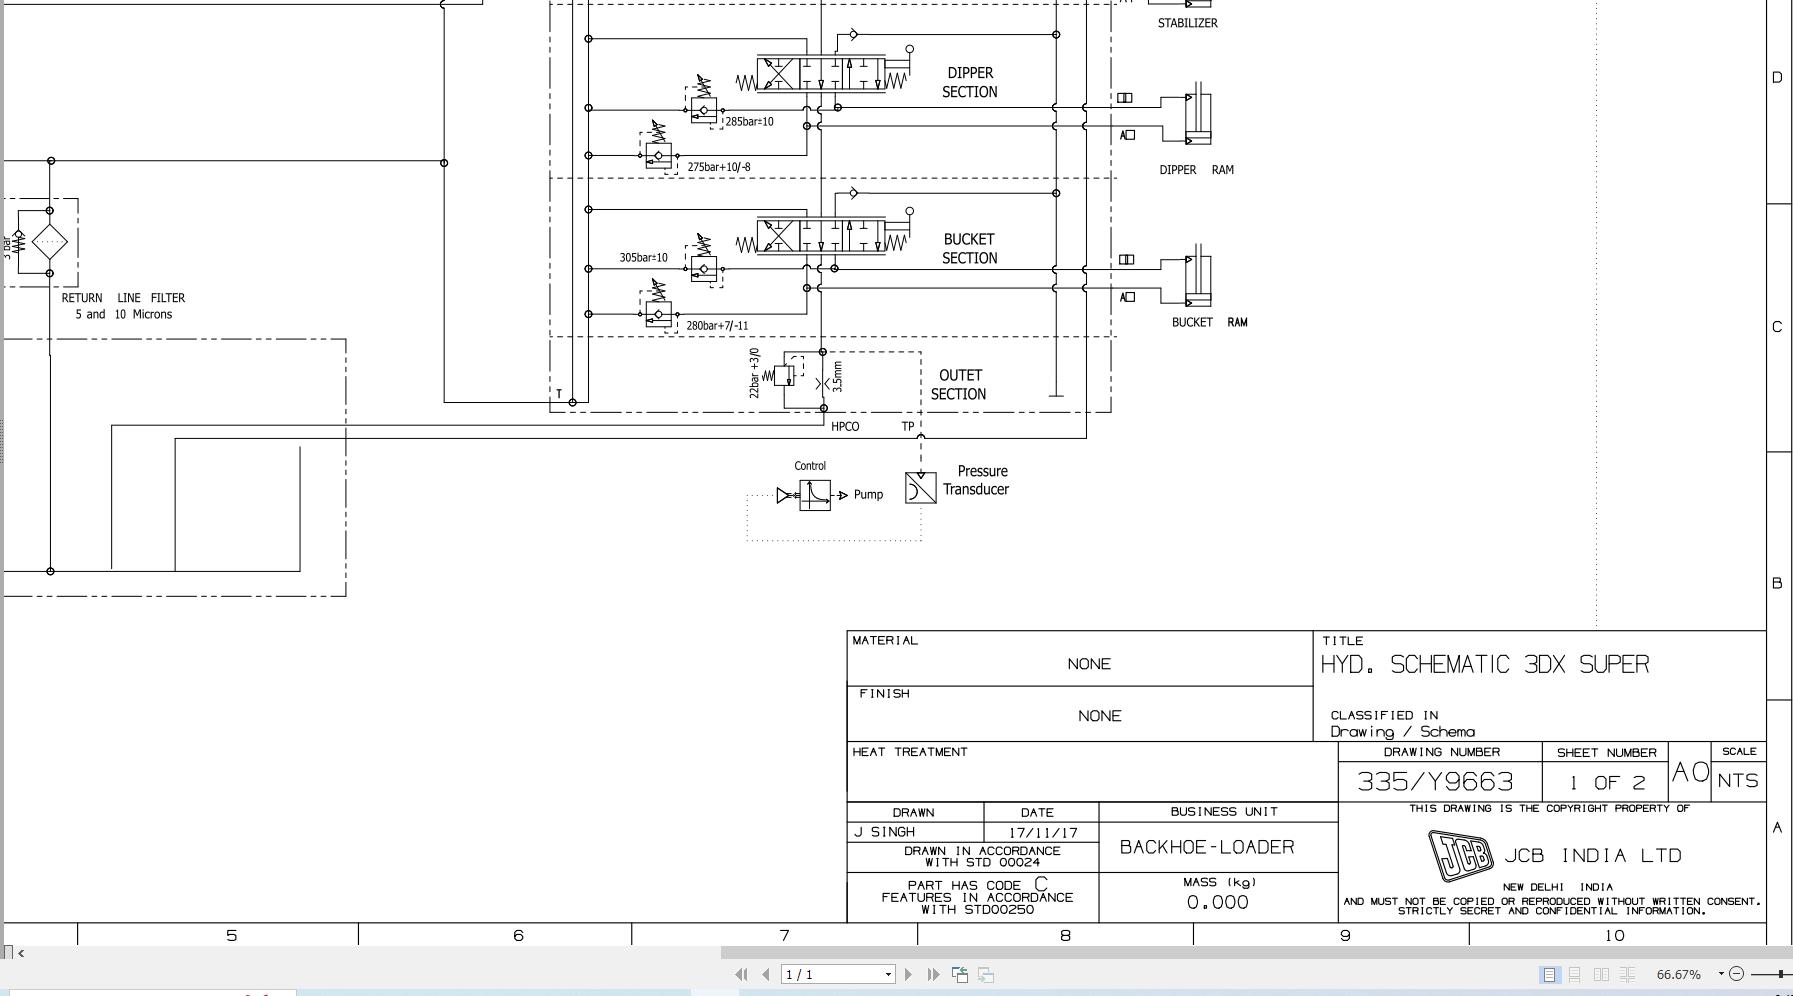Click the mass value 0.000
This screenshot has height=996, width=1793.
[x=1217, y=902]
